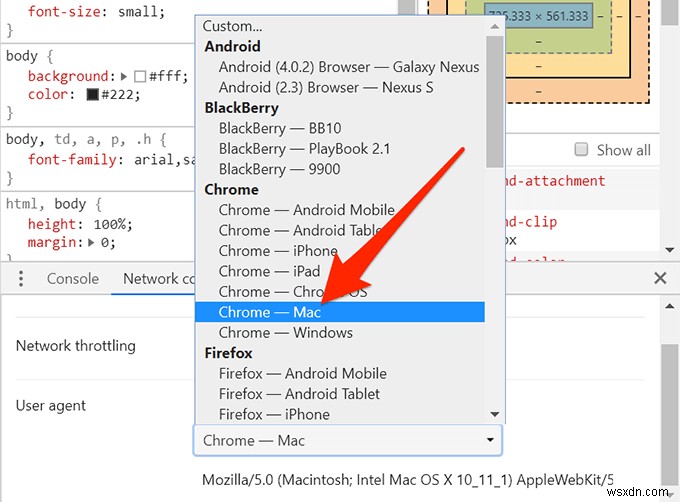Open the user agent select showing Chrome — Mac
This screenshot has width=680, height=502.
click(348, 440)
